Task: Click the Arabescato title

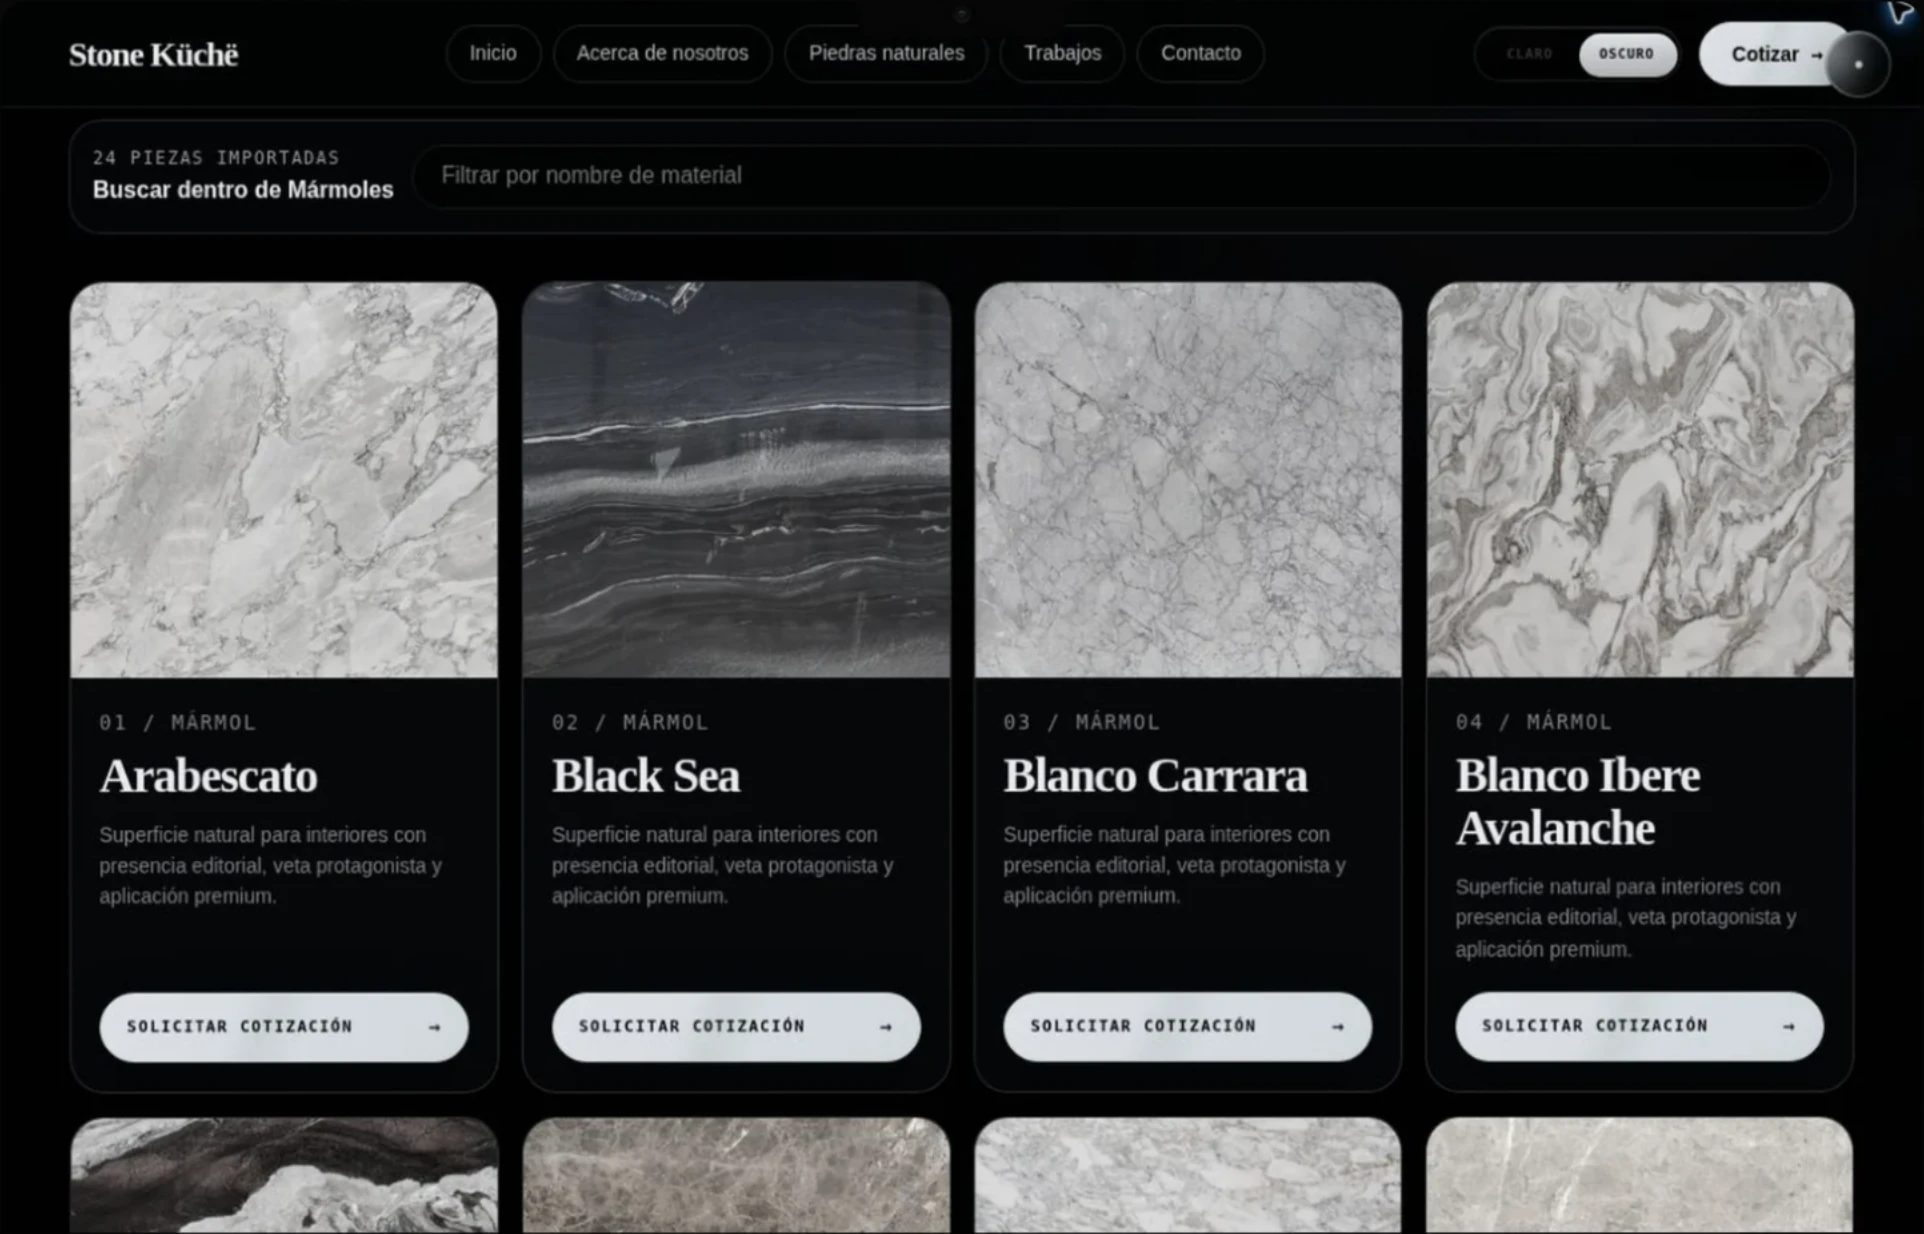Action: click(208, 776)
